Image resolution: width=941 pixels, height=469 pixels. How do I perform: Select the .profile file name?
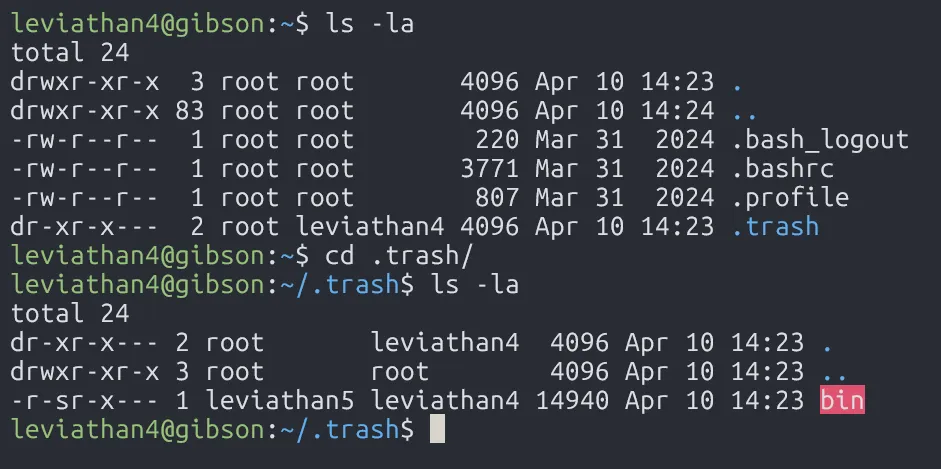pyautogui.click(x=789, y=197)
